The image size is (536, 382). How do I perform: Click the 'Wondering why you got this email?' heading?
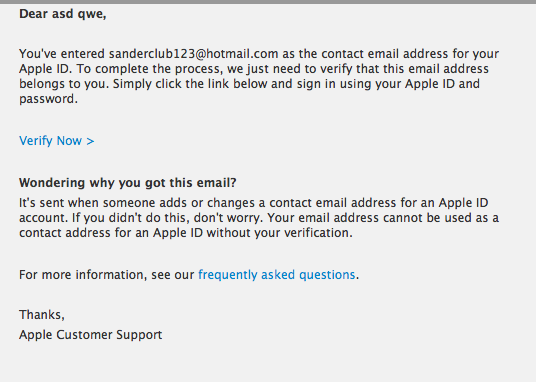pos(128,183)
